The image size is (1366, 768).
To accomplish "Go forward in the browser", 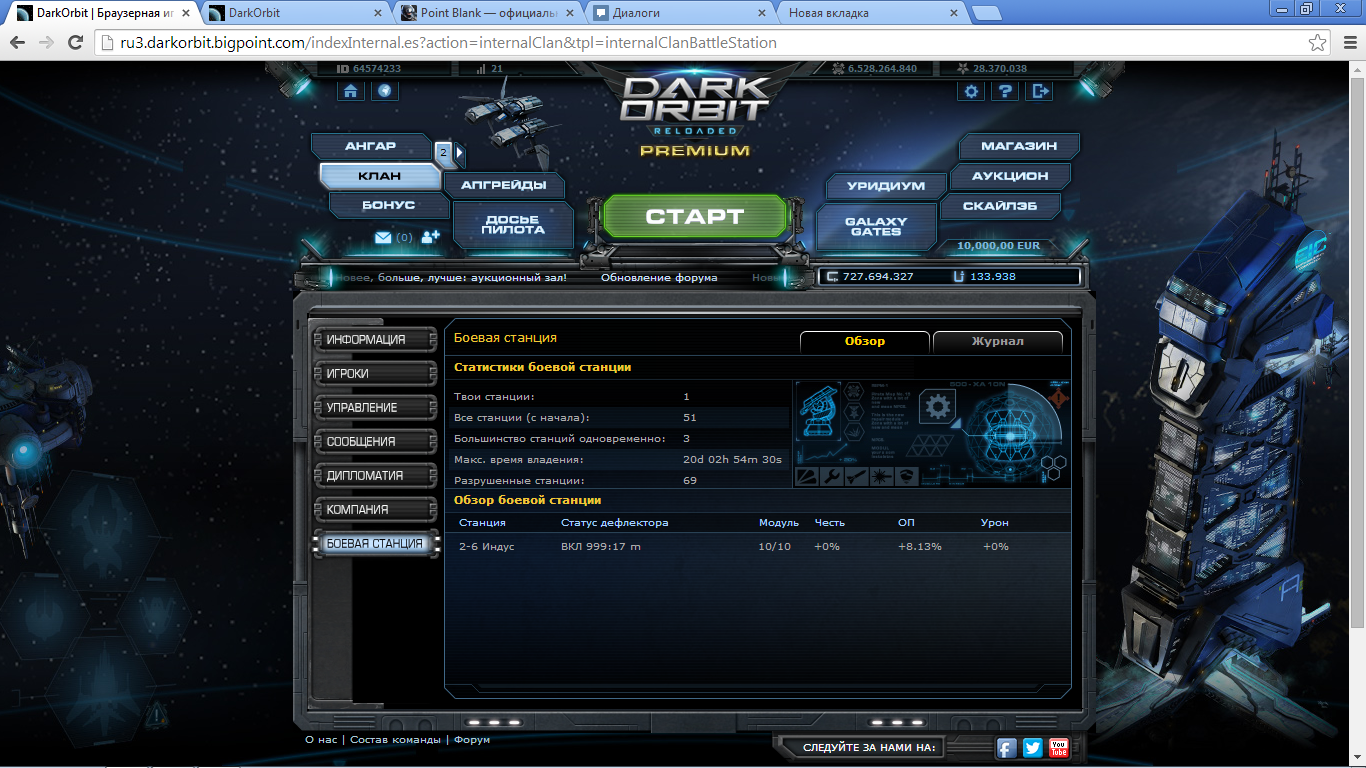I will (x=46, y=43).
